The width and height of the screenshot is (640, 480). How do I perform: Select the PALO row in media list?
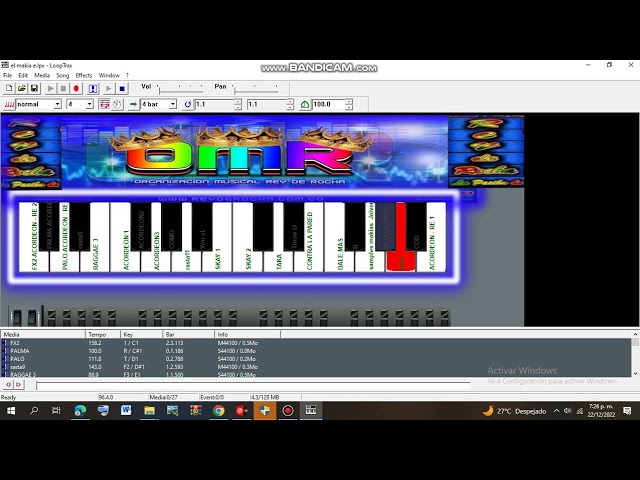tap(316, 359)
